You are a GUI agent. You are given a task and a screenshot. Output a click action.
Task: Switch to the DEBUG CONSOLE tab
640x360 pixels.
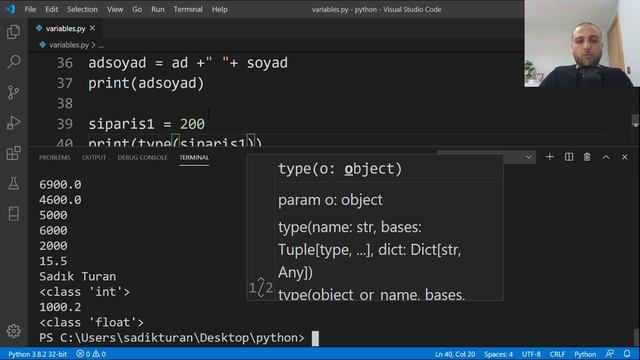coord(142,158)
